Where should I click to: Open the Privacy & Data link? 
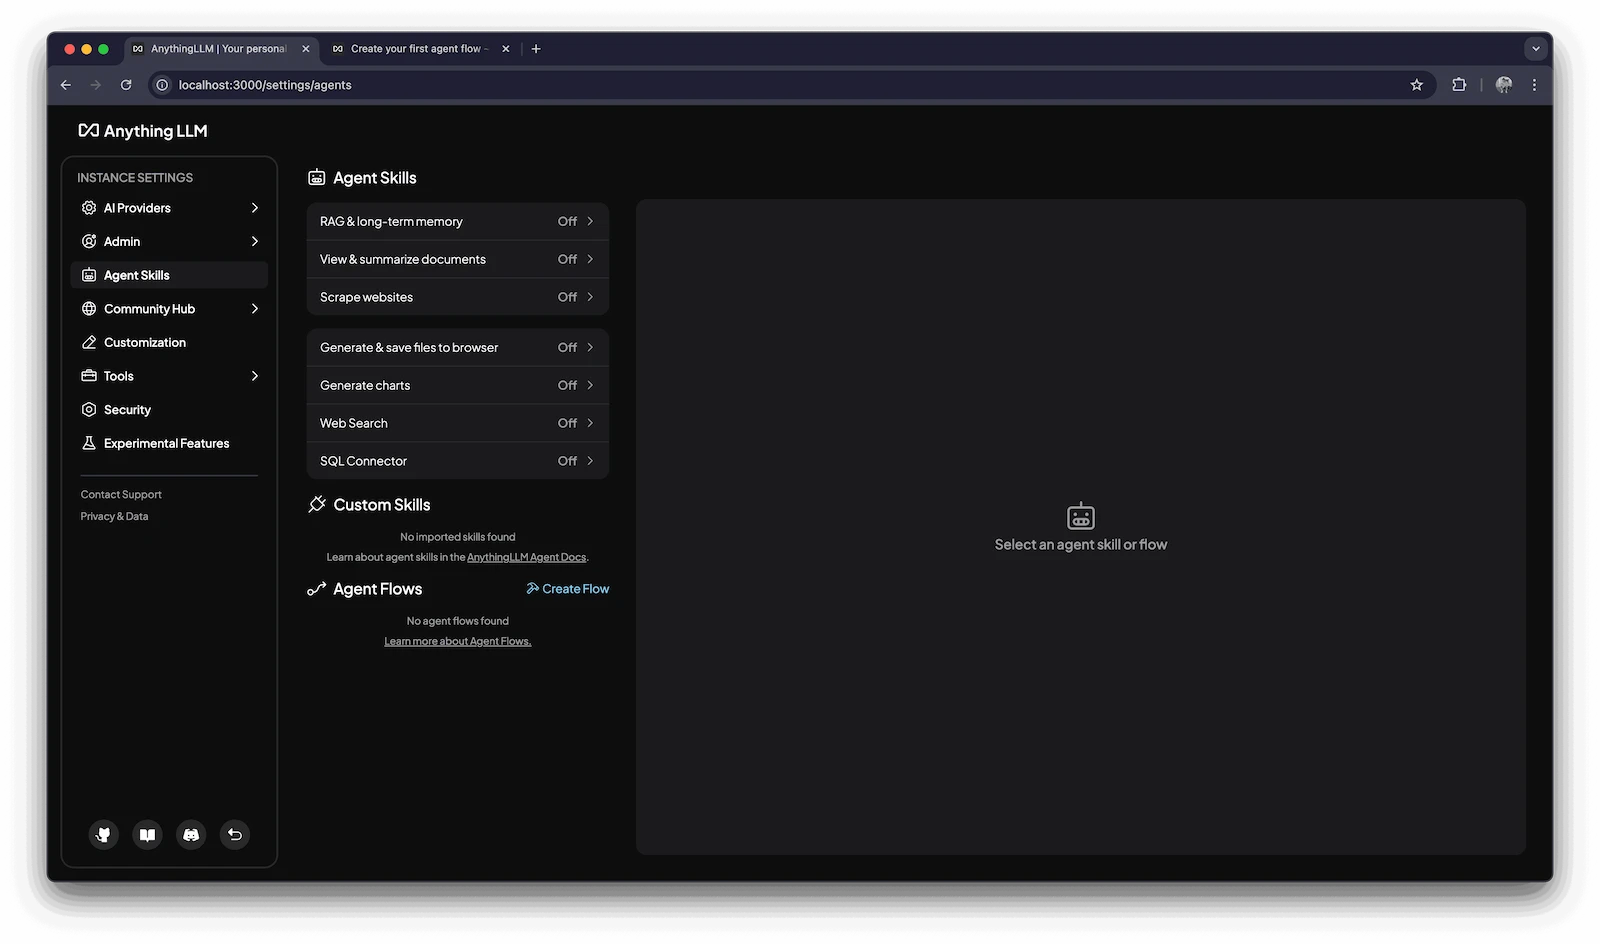click(114, 517)
